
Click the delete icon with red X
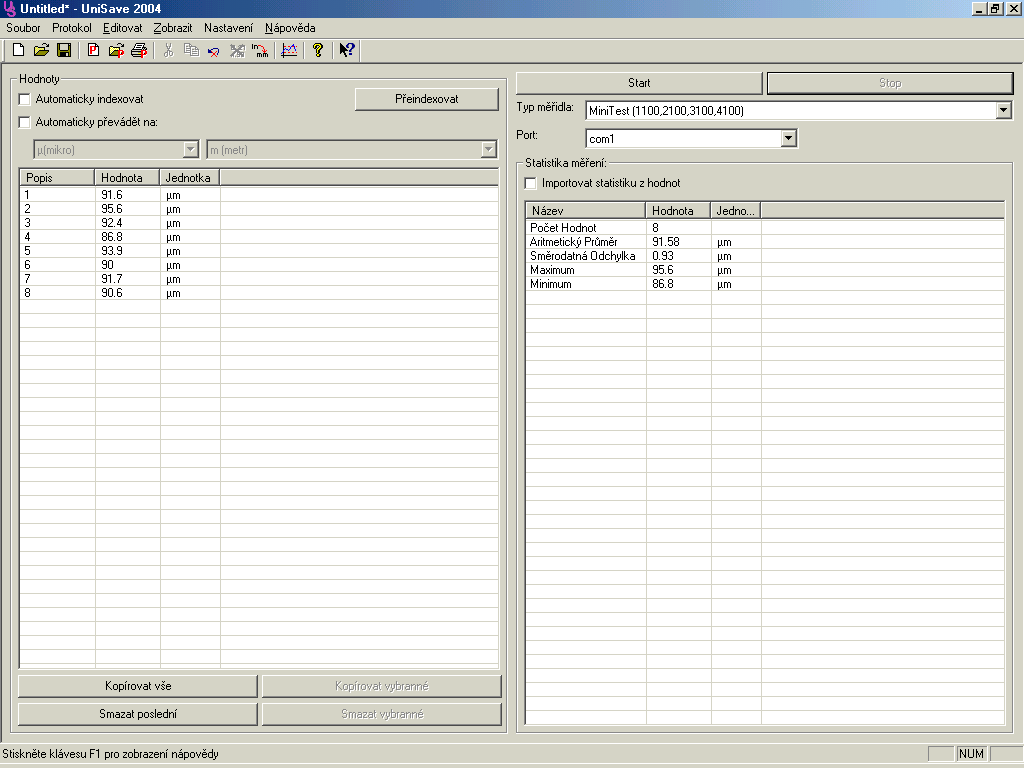coord(214,50)
